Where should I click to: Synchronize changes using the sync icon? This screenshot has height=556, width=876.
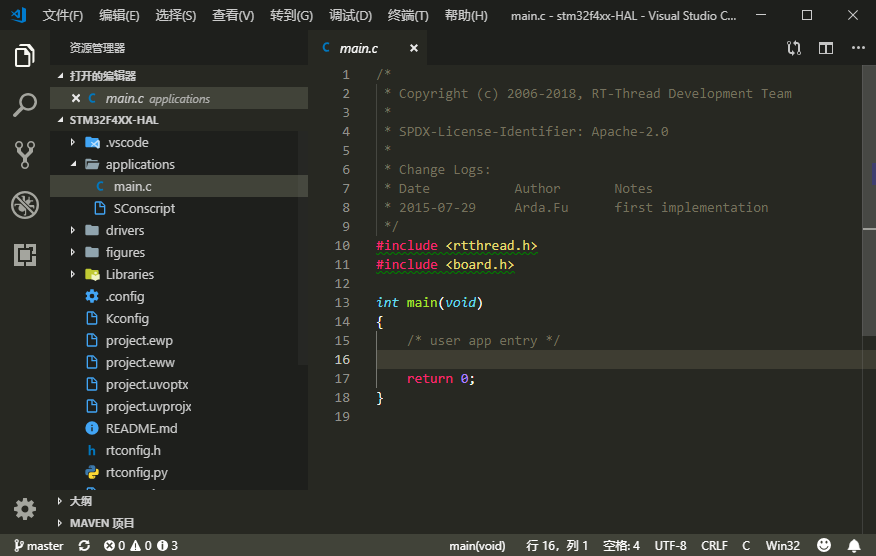(x=84, y=545)
